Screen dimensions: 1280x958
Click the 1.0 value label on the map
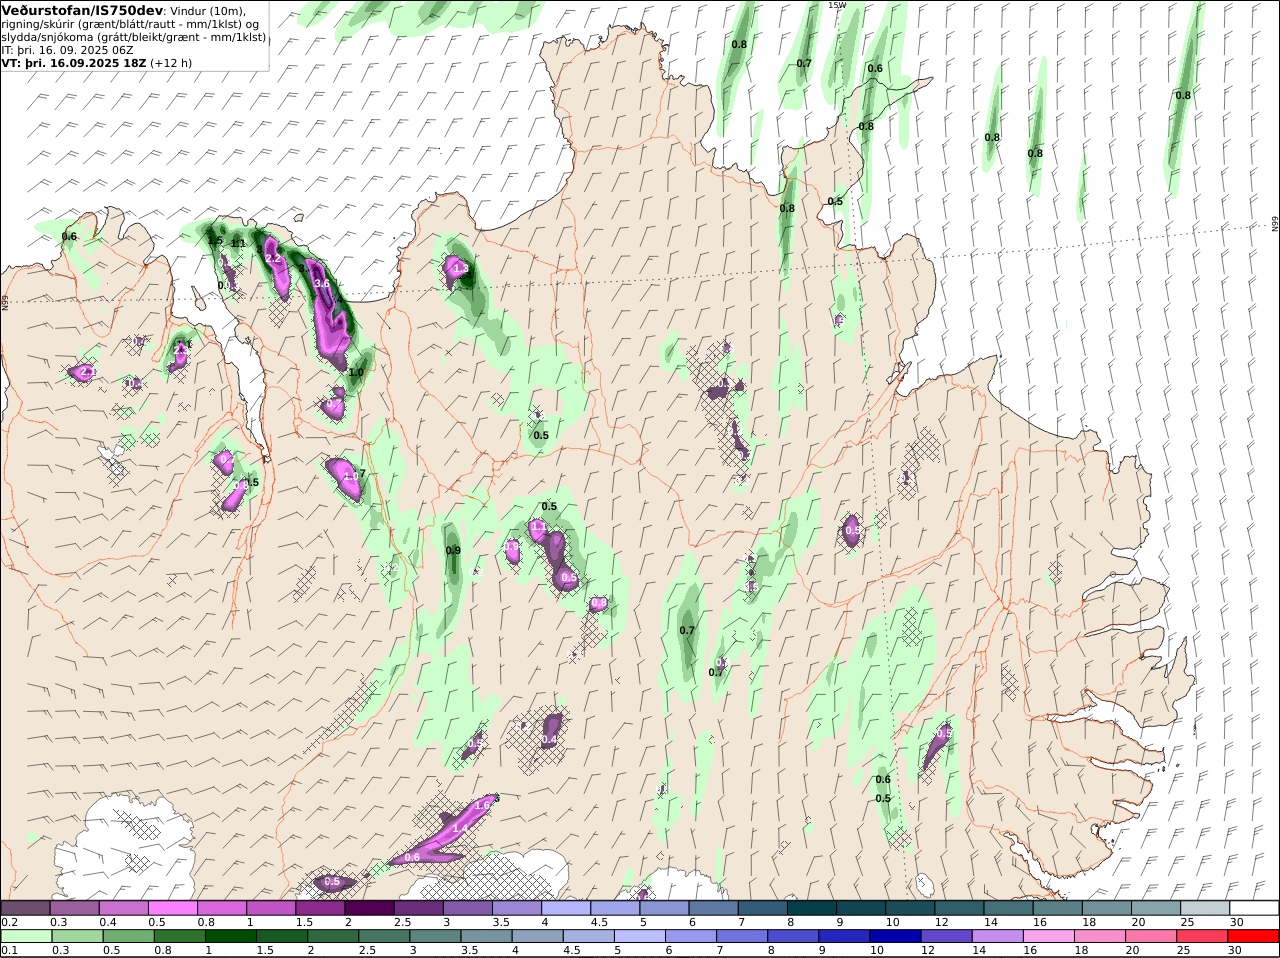(356, 372)
